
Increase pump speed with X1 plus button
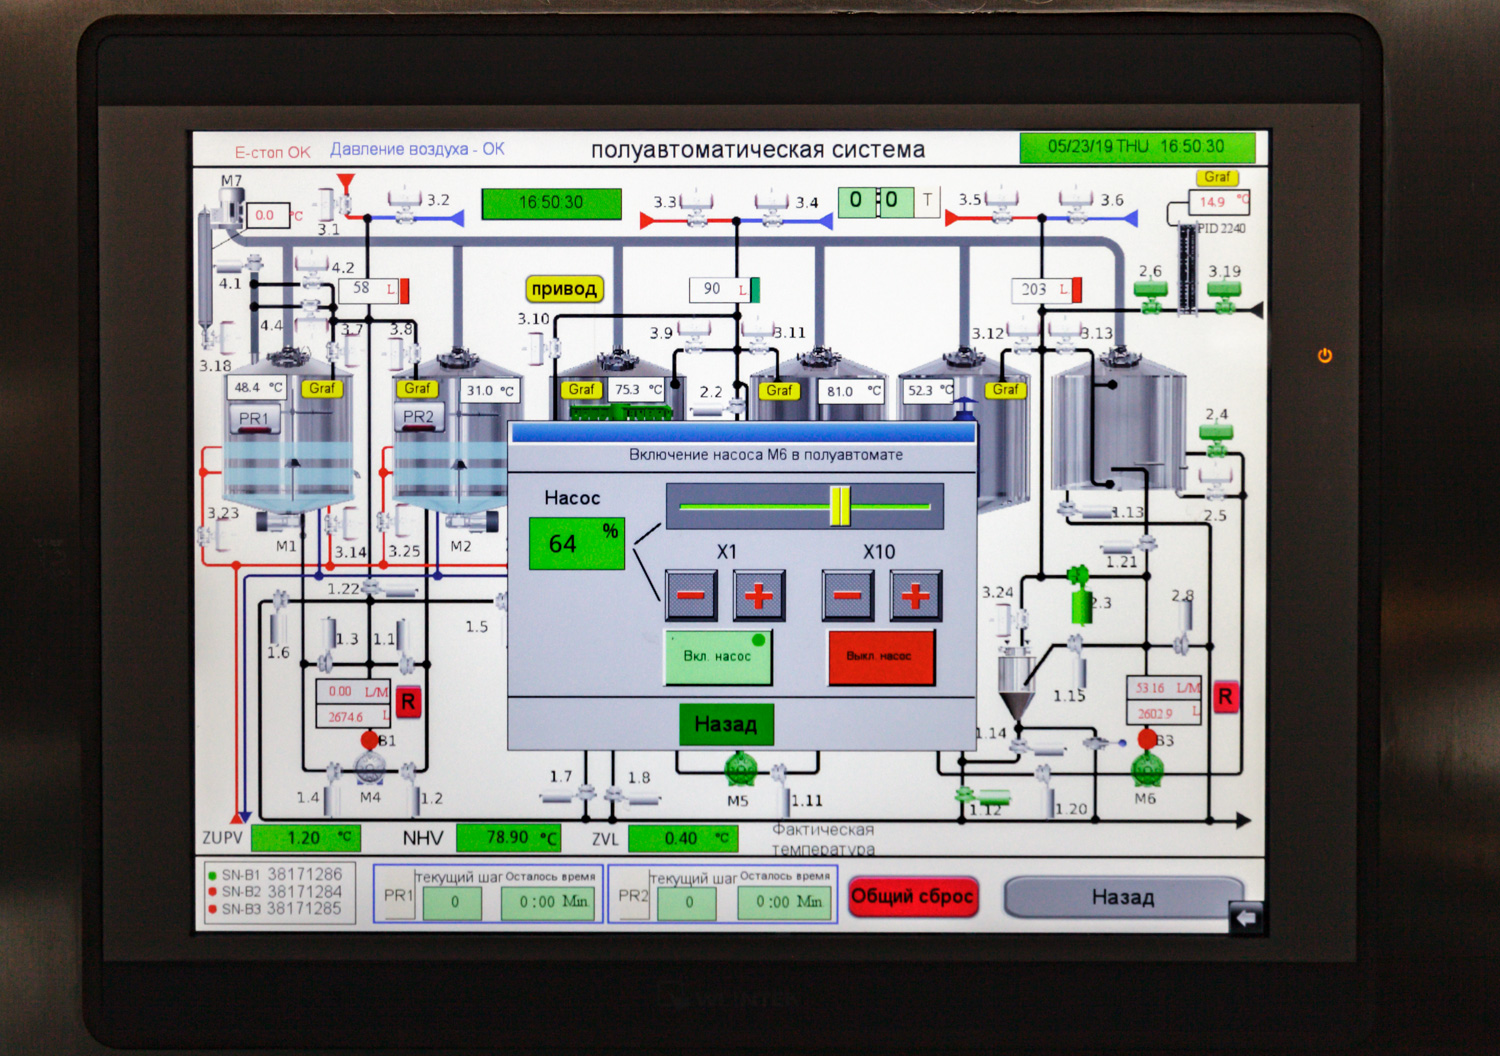coord(759,595)
